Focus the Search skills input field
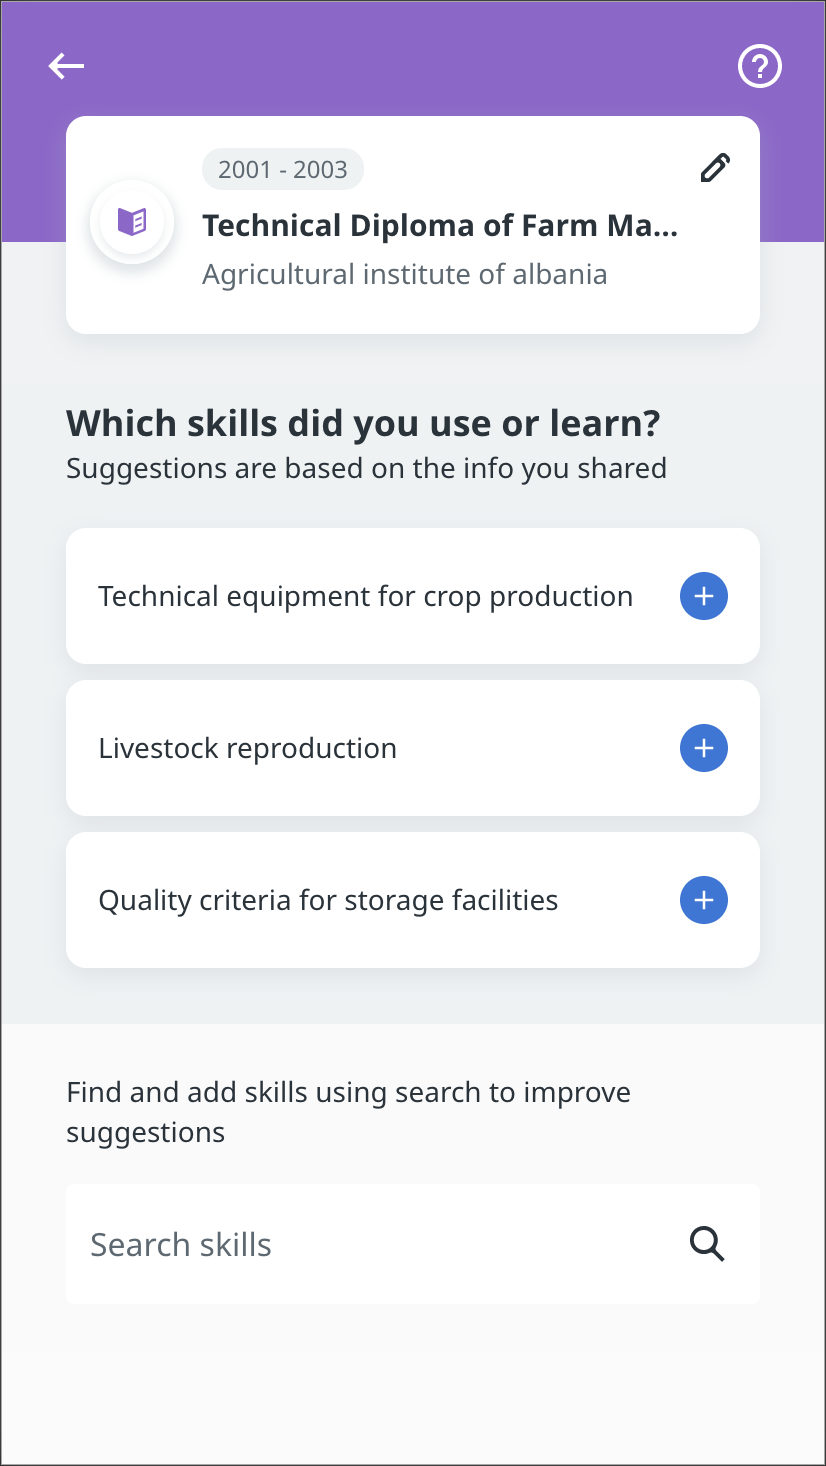Image resolution: width=826 pixels, height=1466 pixels. point(413,1244)
